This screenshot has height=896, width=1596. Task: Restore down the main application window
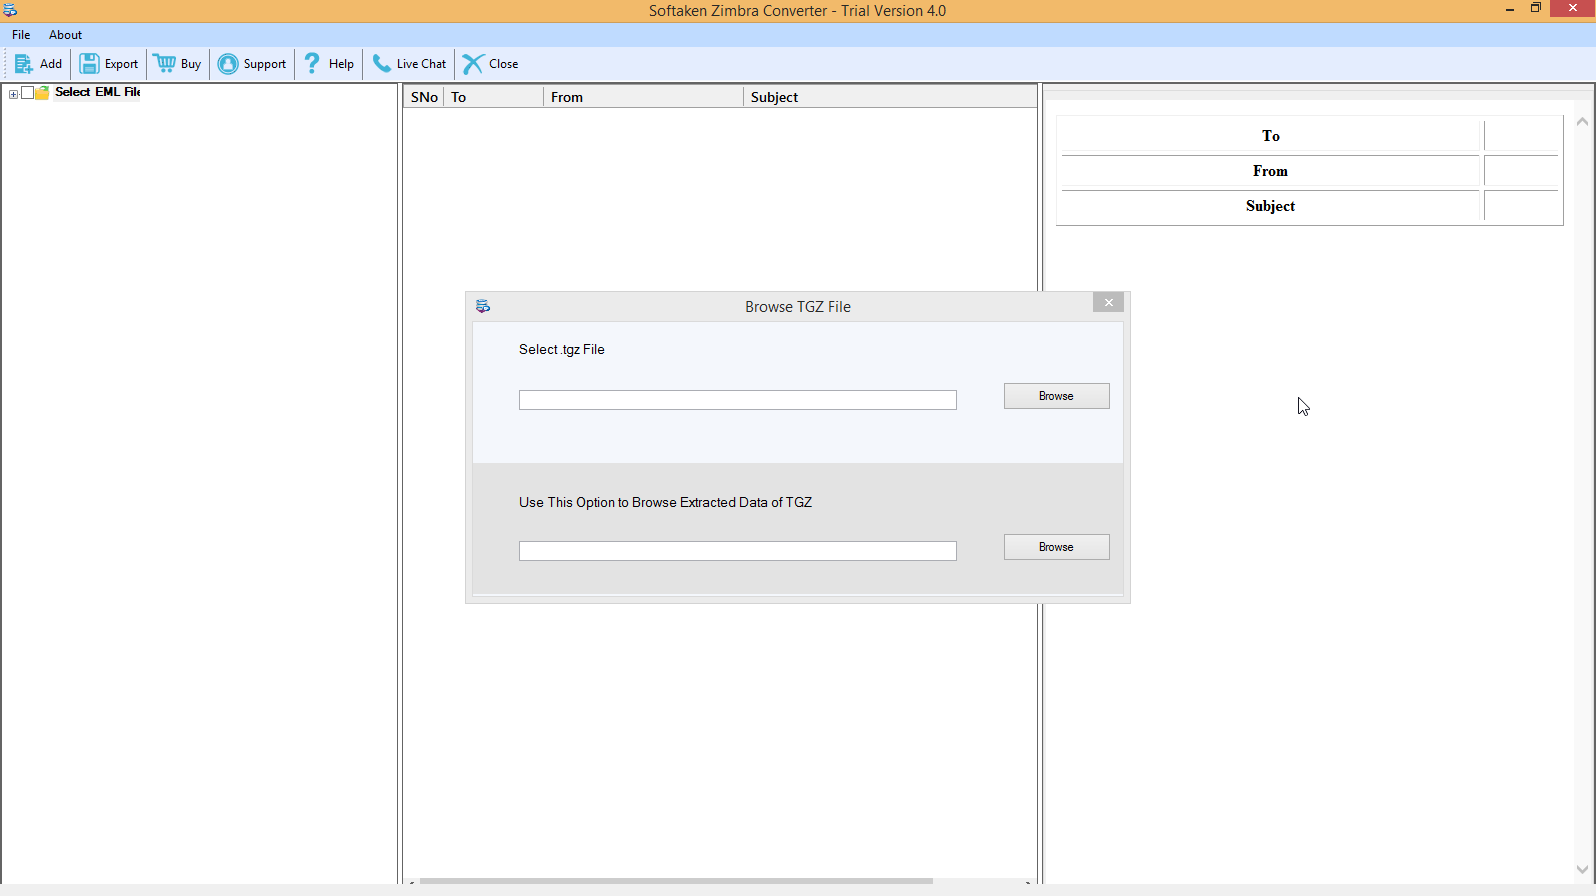point(1536,9)
